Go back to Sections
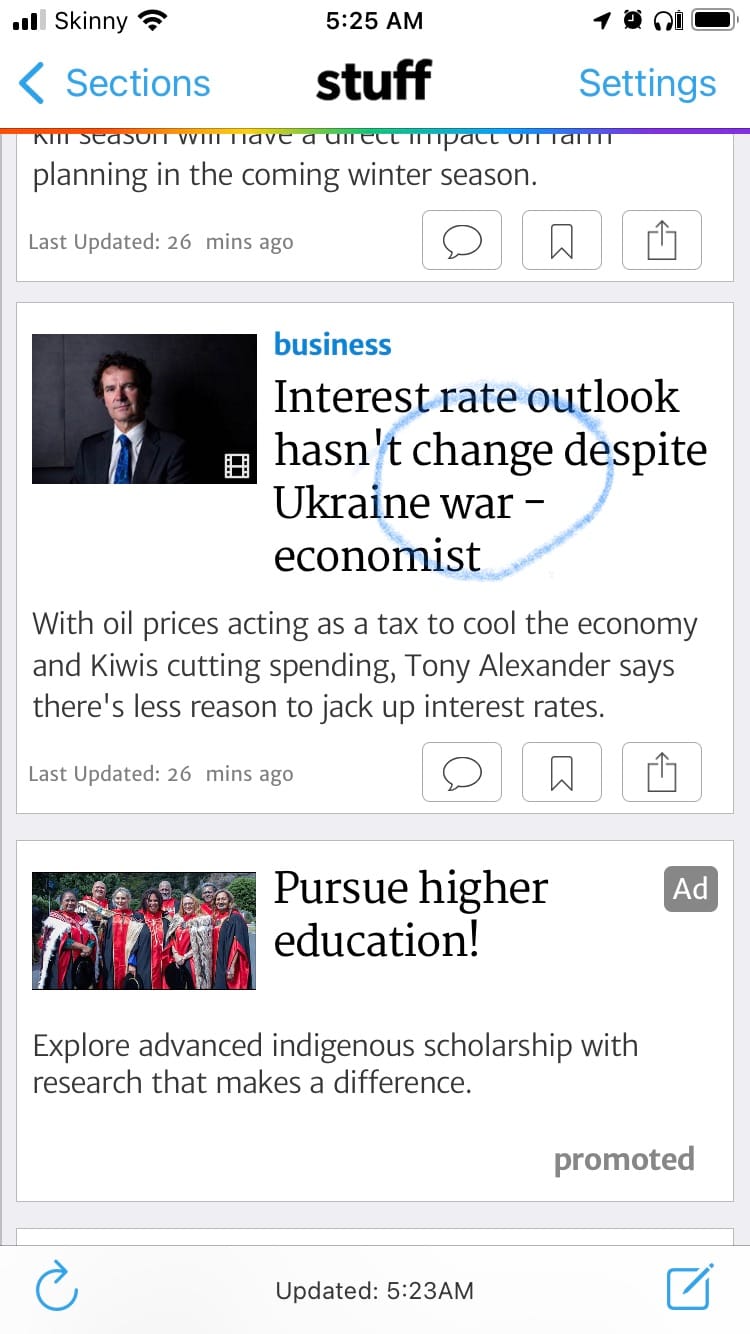Viewport: 750px width, 1334px height. 114,83
